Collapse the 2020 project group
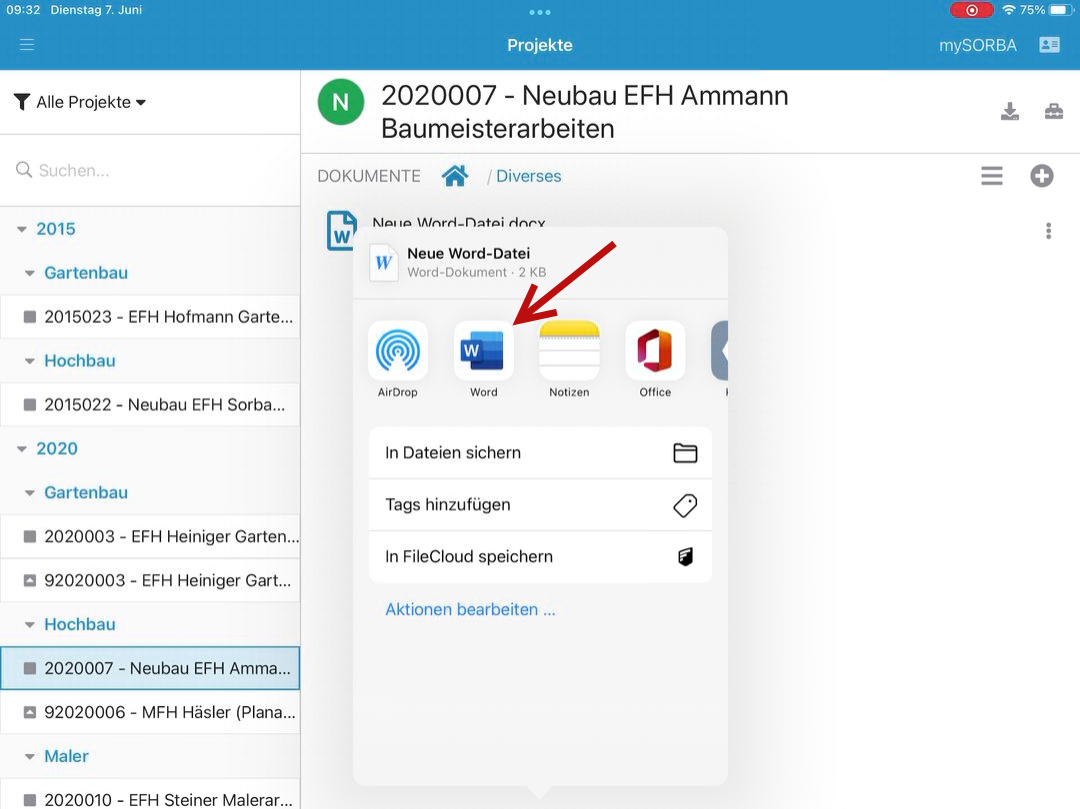Image resolution: width=1080 pixels, height=809 pixels. [x=22, y=449]
